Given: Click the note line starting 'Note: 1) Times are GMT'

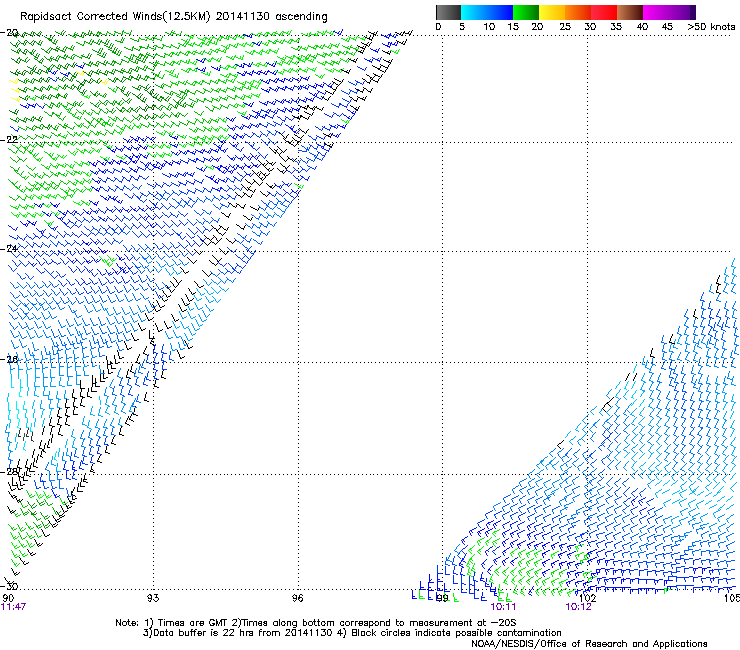Looking at the screenshot, I should click(x=315, y=623).
